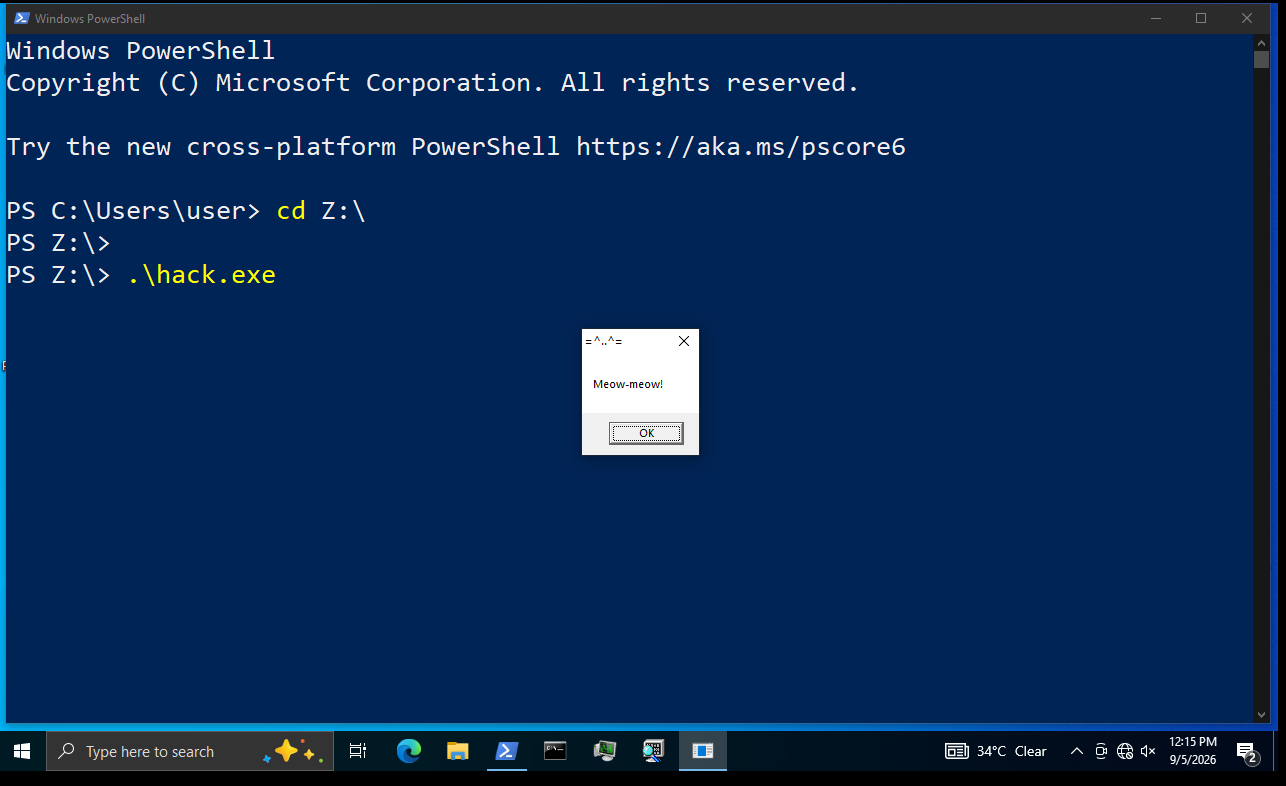
Task: Click the Meow-meow! message text
Action: [x=628, y=384]
